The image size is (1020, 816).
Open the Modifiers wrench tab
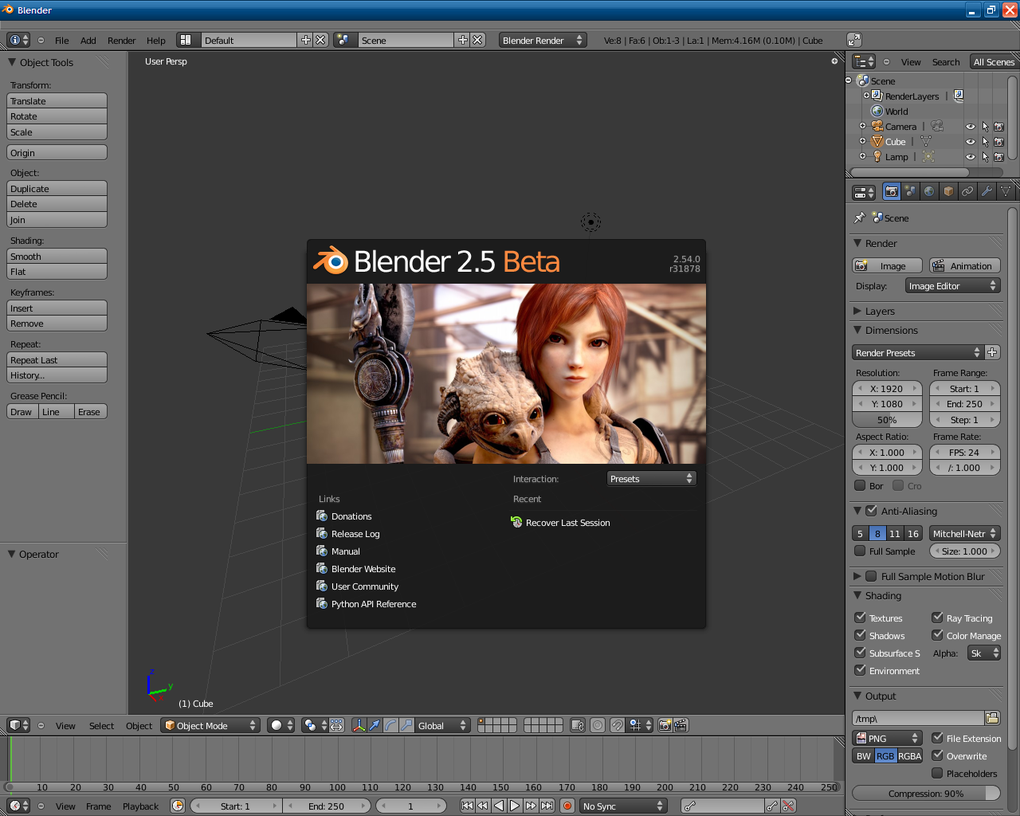click(986, 191)
